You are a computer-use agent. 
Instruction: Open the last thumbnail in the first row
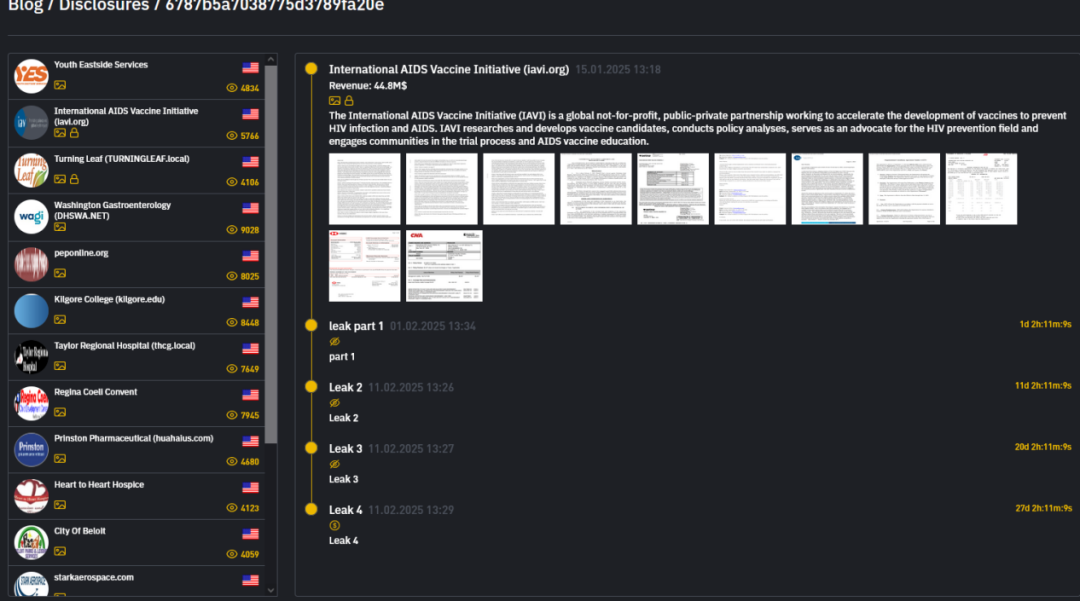(x=982, y=189)
